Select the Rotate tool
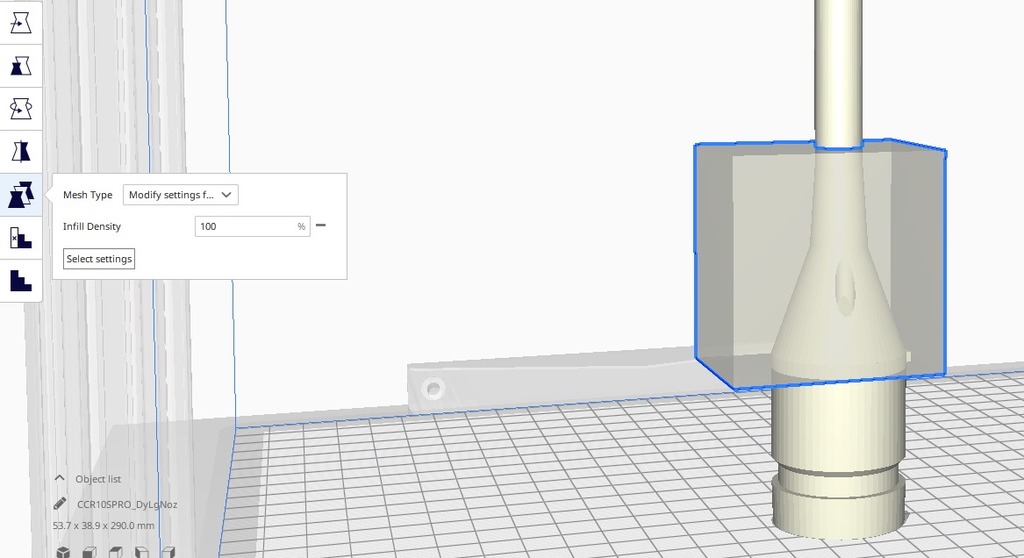1024x558 pixels. [x=21, y=108]
